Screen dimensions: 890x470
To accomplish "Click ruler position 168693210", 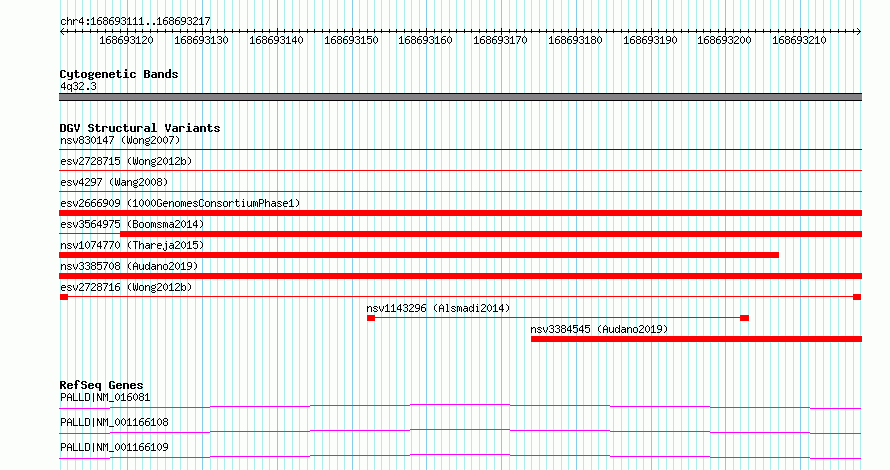I will (799, 40).
